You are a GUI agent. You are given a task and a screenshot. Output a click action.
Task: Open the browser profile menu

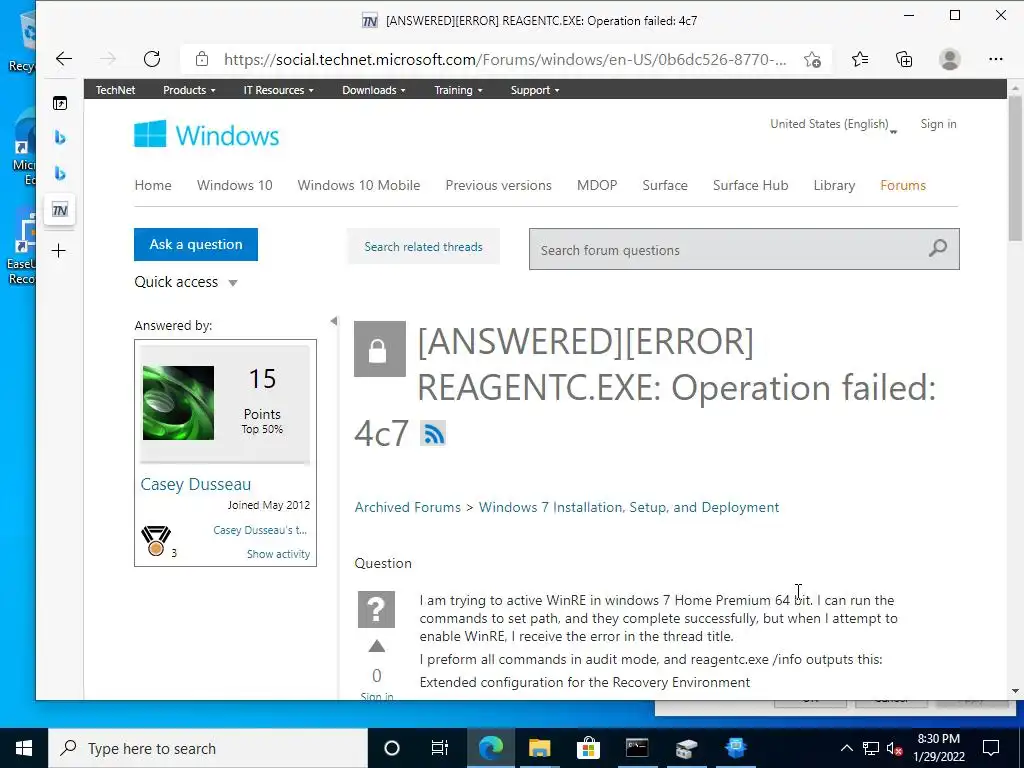tap(950, 59)
